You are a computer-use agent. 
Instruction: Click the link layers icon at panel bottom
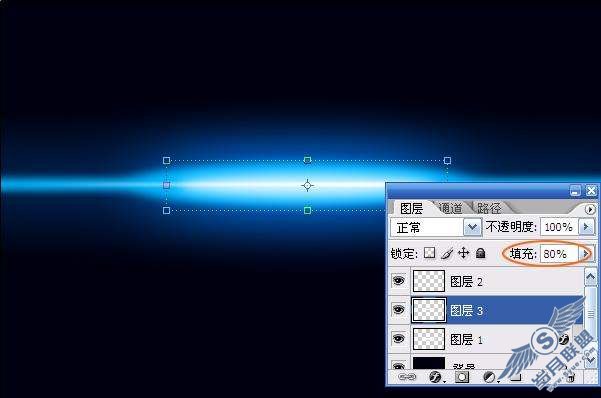(x=407, y=377)
